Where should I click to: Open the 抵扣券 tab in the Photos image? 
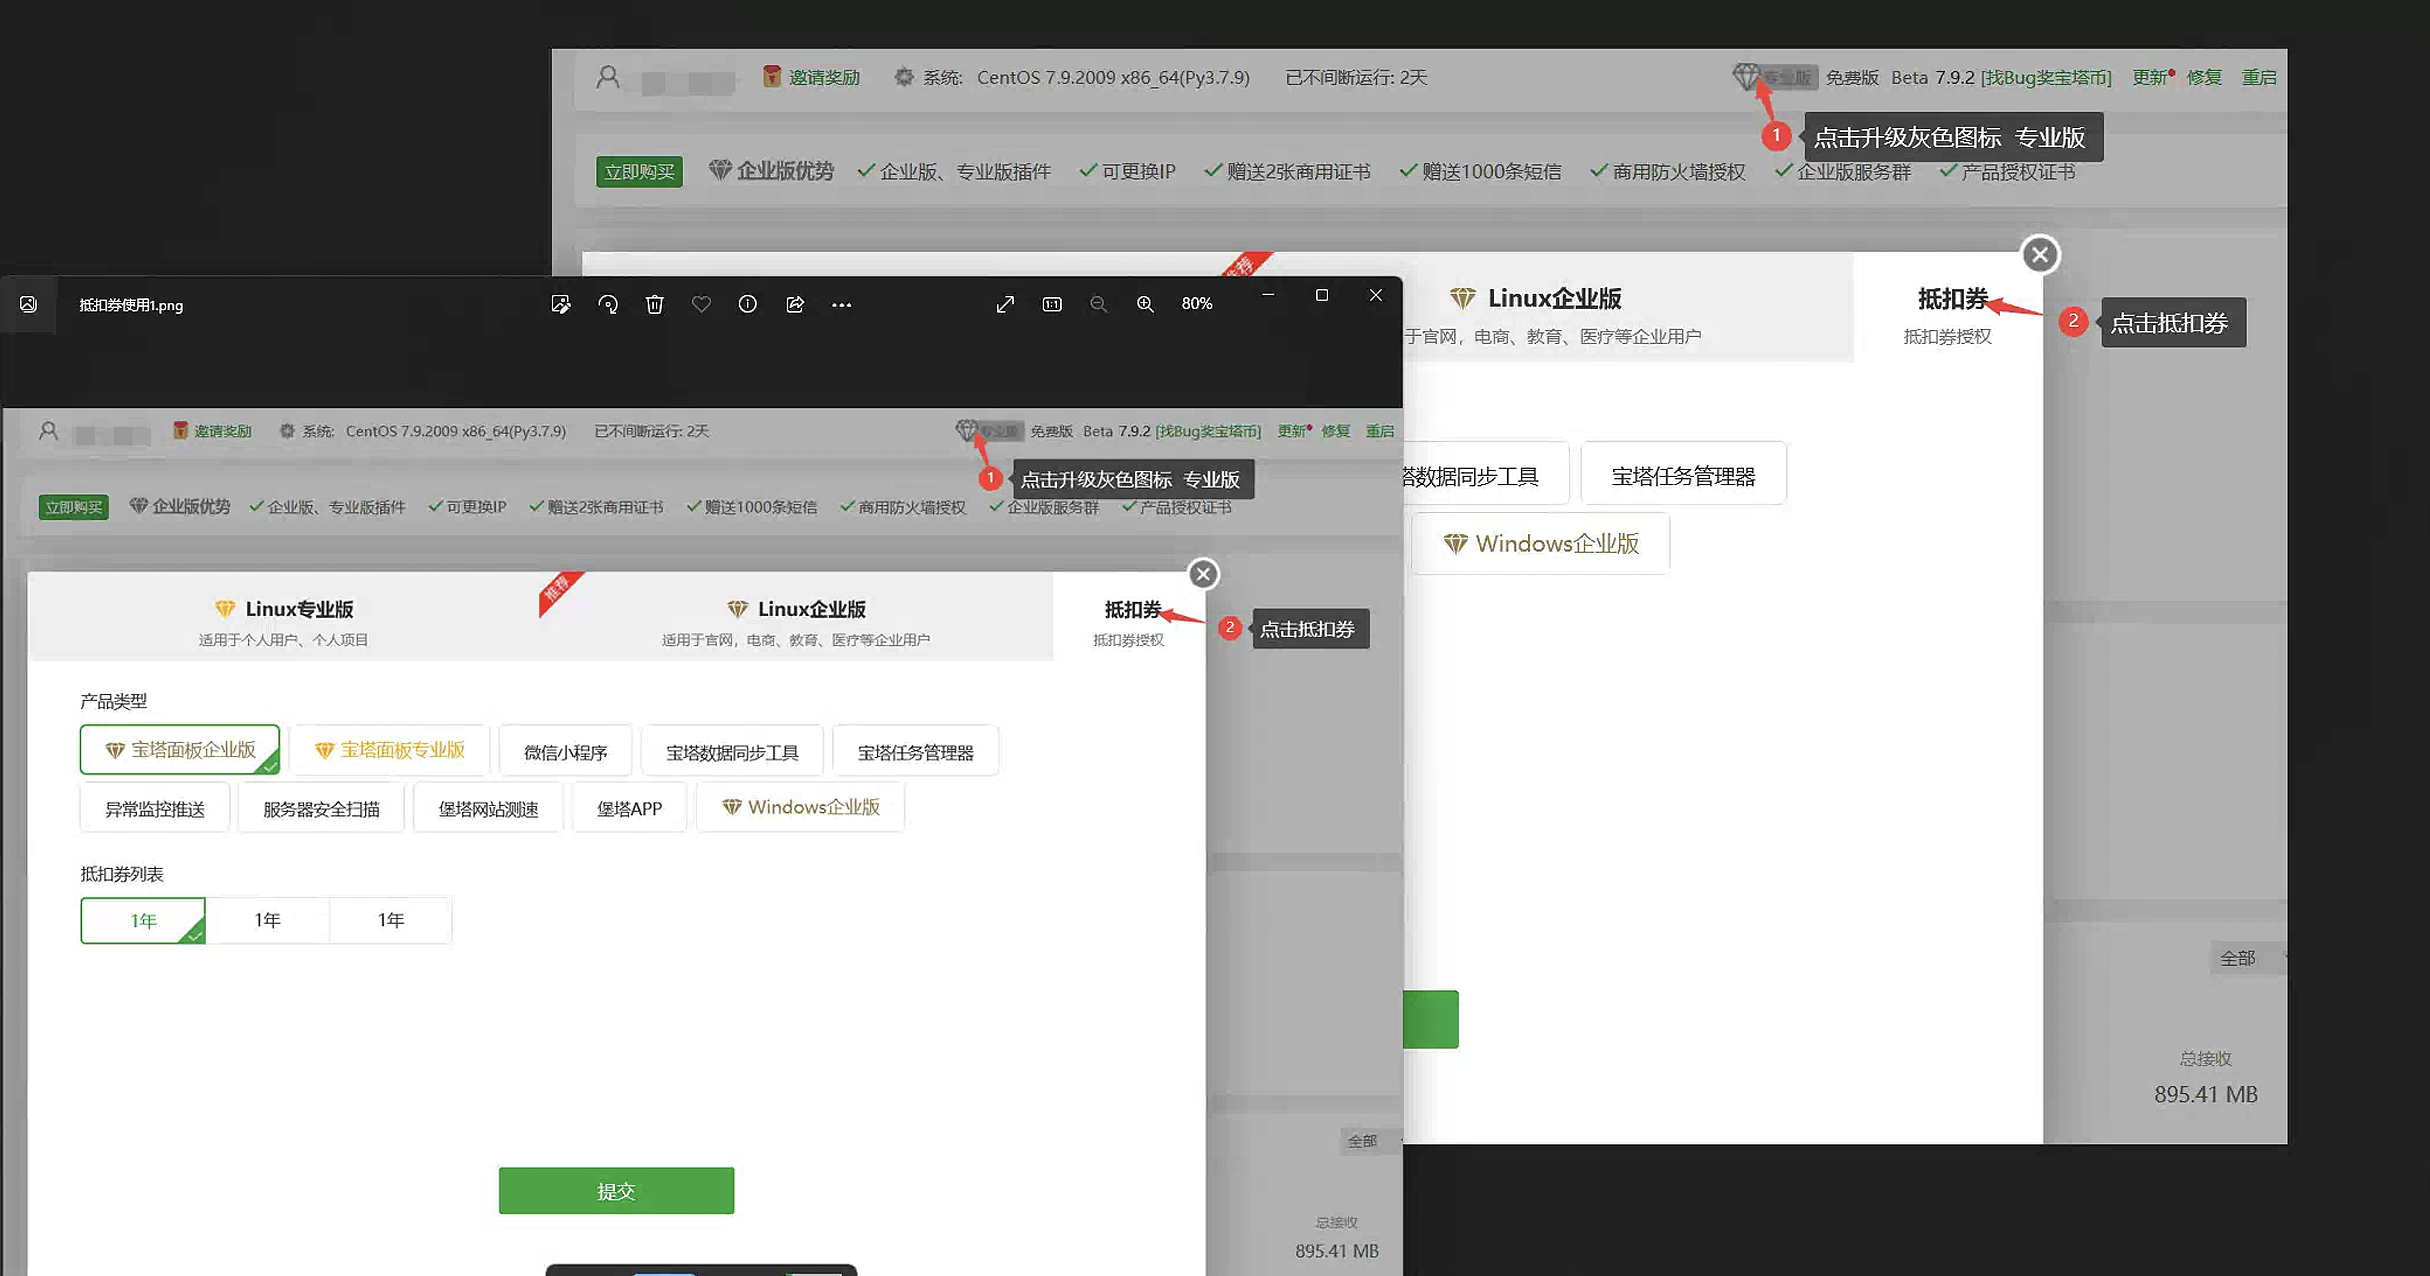[x=1130, y=616]
